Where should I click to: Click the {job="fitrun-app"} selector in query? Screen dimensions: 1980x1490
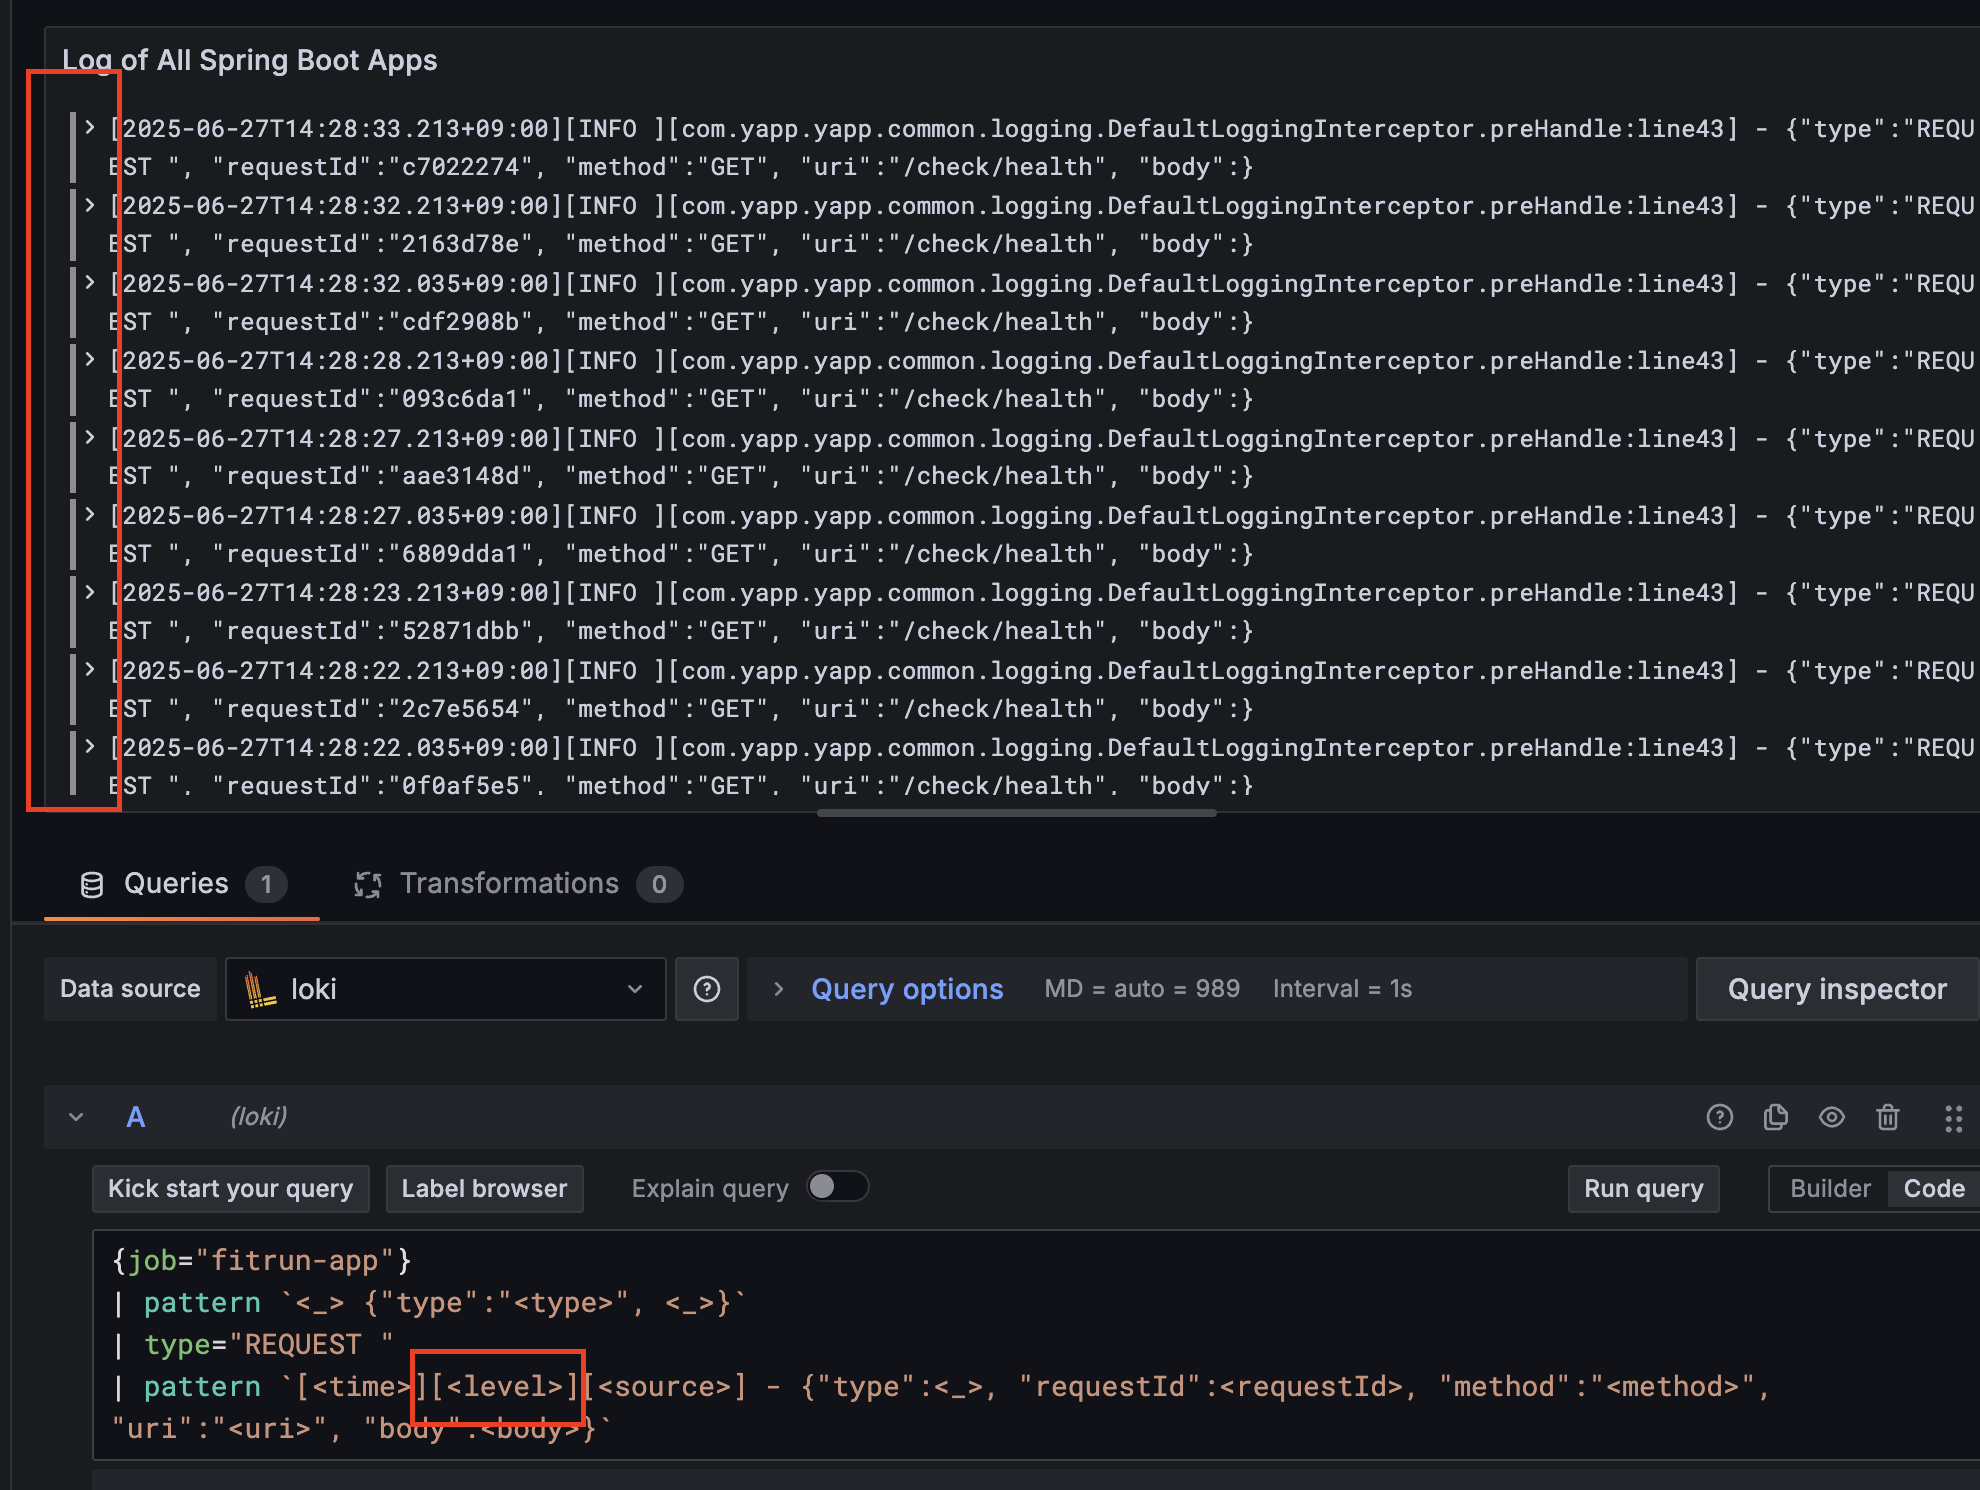[x=261, y=1260]
